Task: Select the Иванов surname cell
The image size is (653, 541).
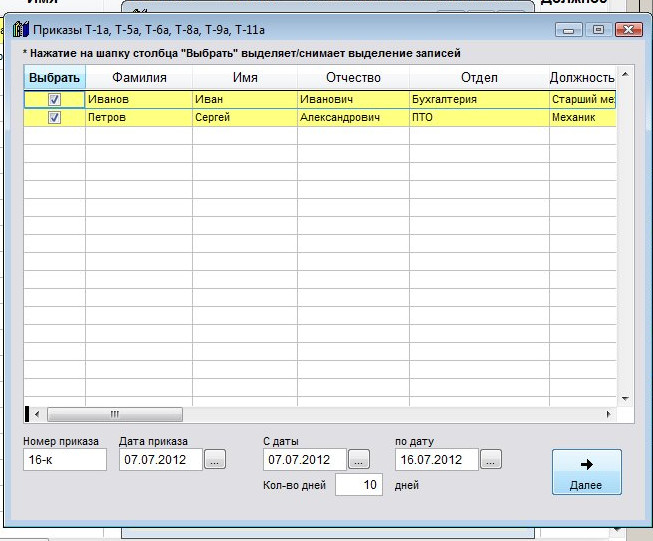Action: coord(139,100)
